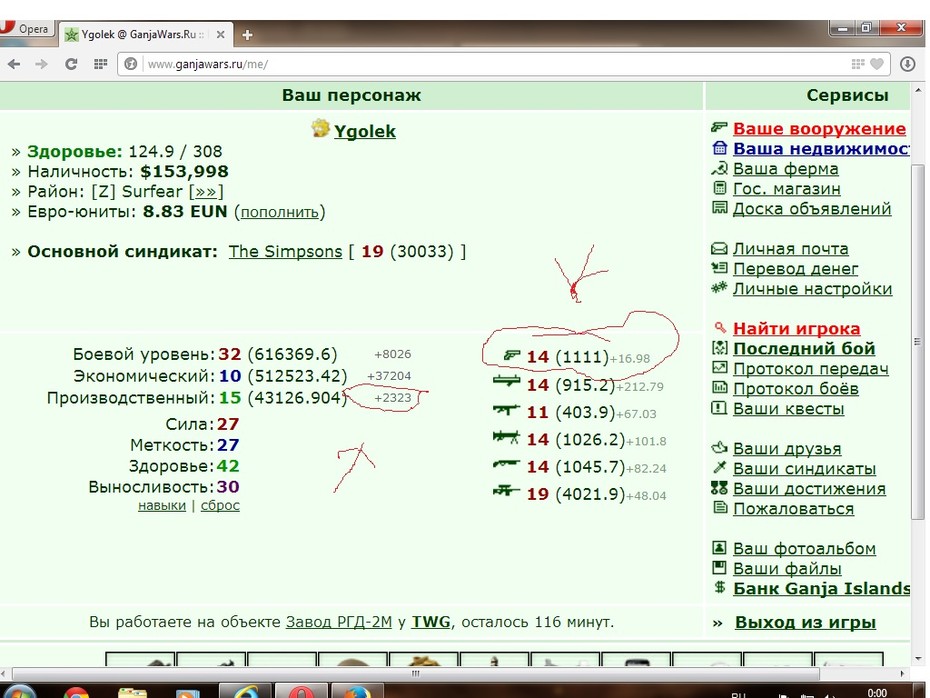This screenshot has width=930, height=698.
Task: Click the cash amount $153,998
Action: click(x=184, y=172)
